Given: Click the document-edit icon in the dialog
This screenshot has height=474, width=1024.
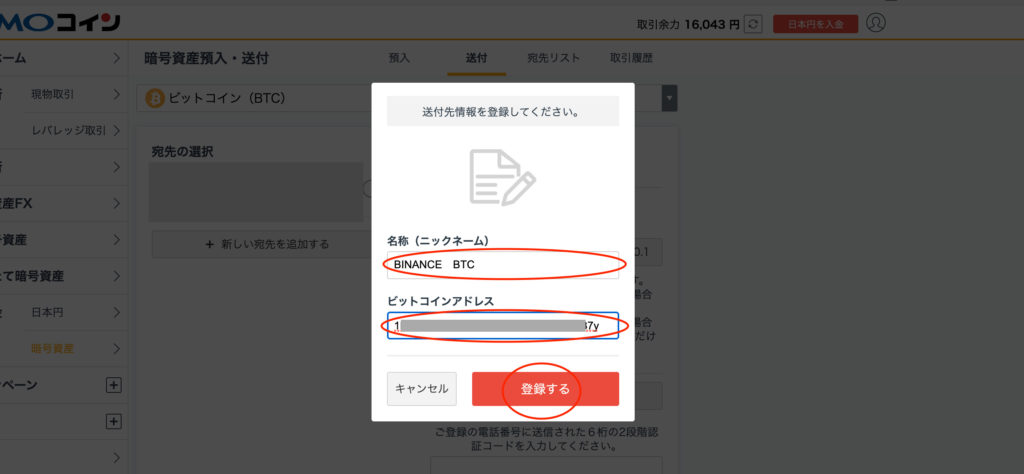Looking at the screenshot, I should click(502, 178).
